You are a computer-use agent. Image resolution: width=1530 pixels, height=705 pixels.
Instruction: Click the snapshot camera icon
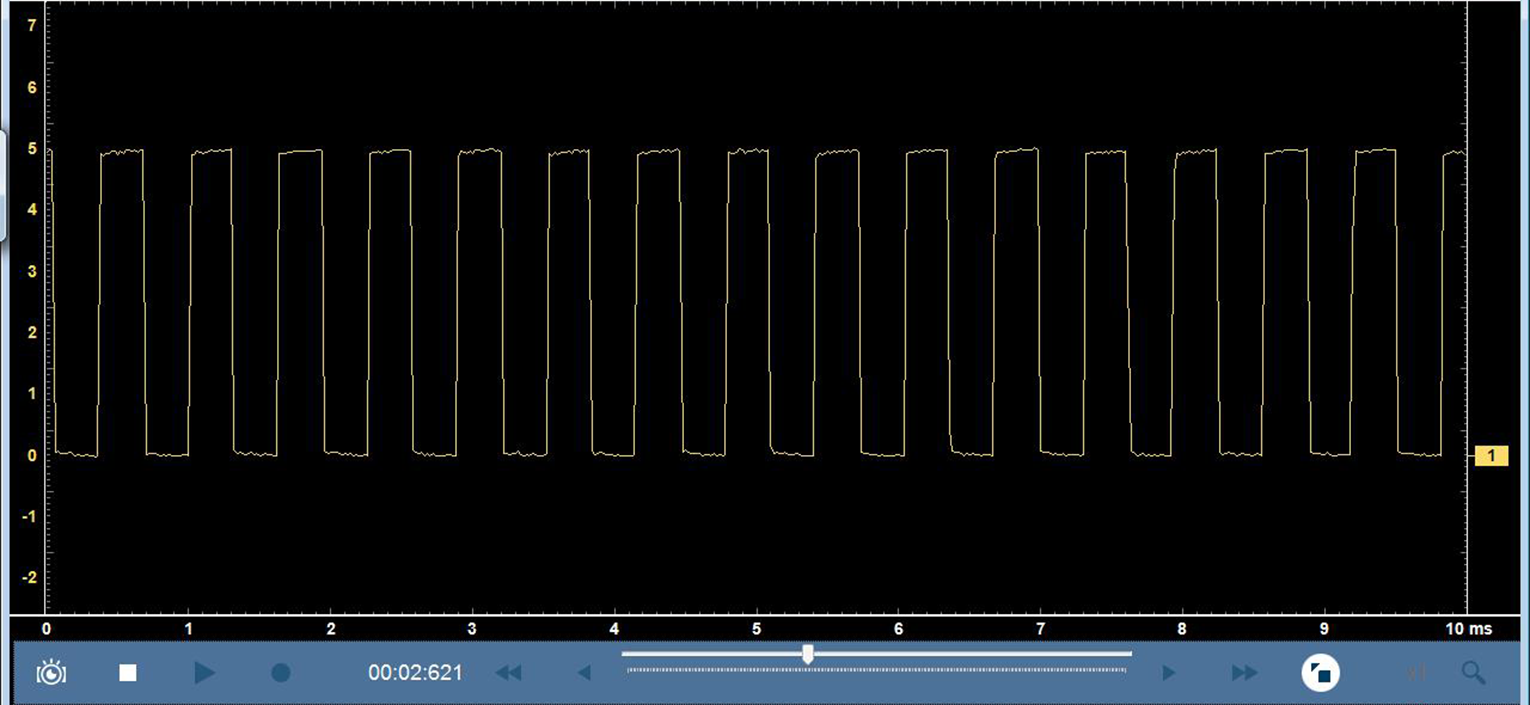[x=51, y=673]
